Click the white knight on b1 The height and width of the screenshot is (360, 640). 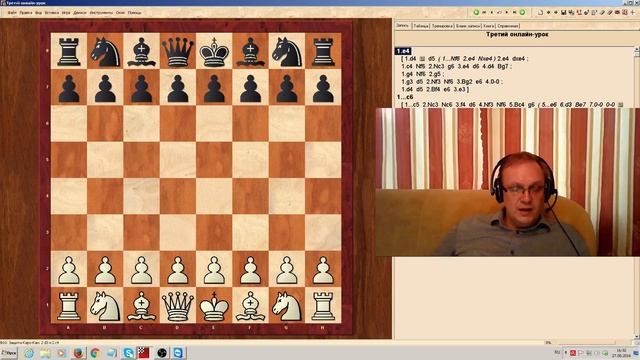(x=105, y=306)
